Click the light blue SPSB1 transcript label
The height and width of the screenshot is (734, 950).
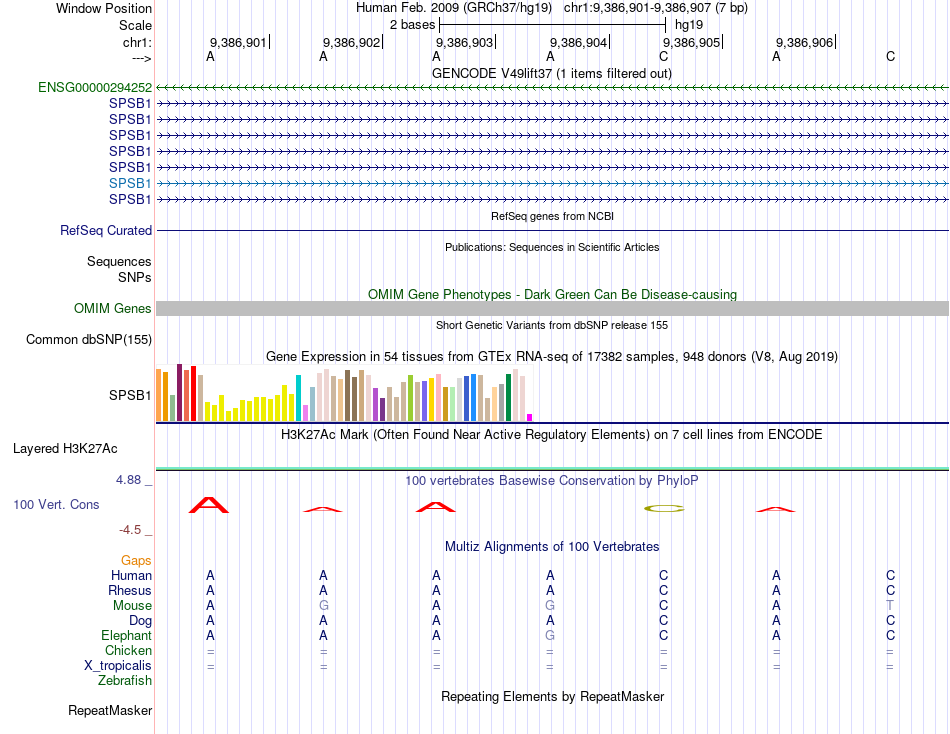(x=130, y=183)
